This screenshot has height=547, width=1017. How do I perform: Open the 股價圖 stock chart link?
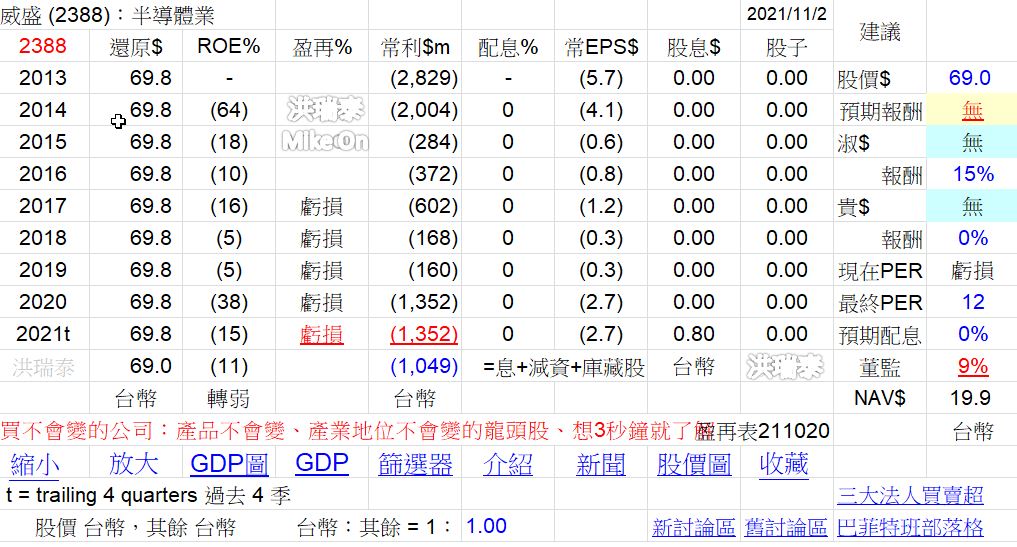tap(694, 464)
